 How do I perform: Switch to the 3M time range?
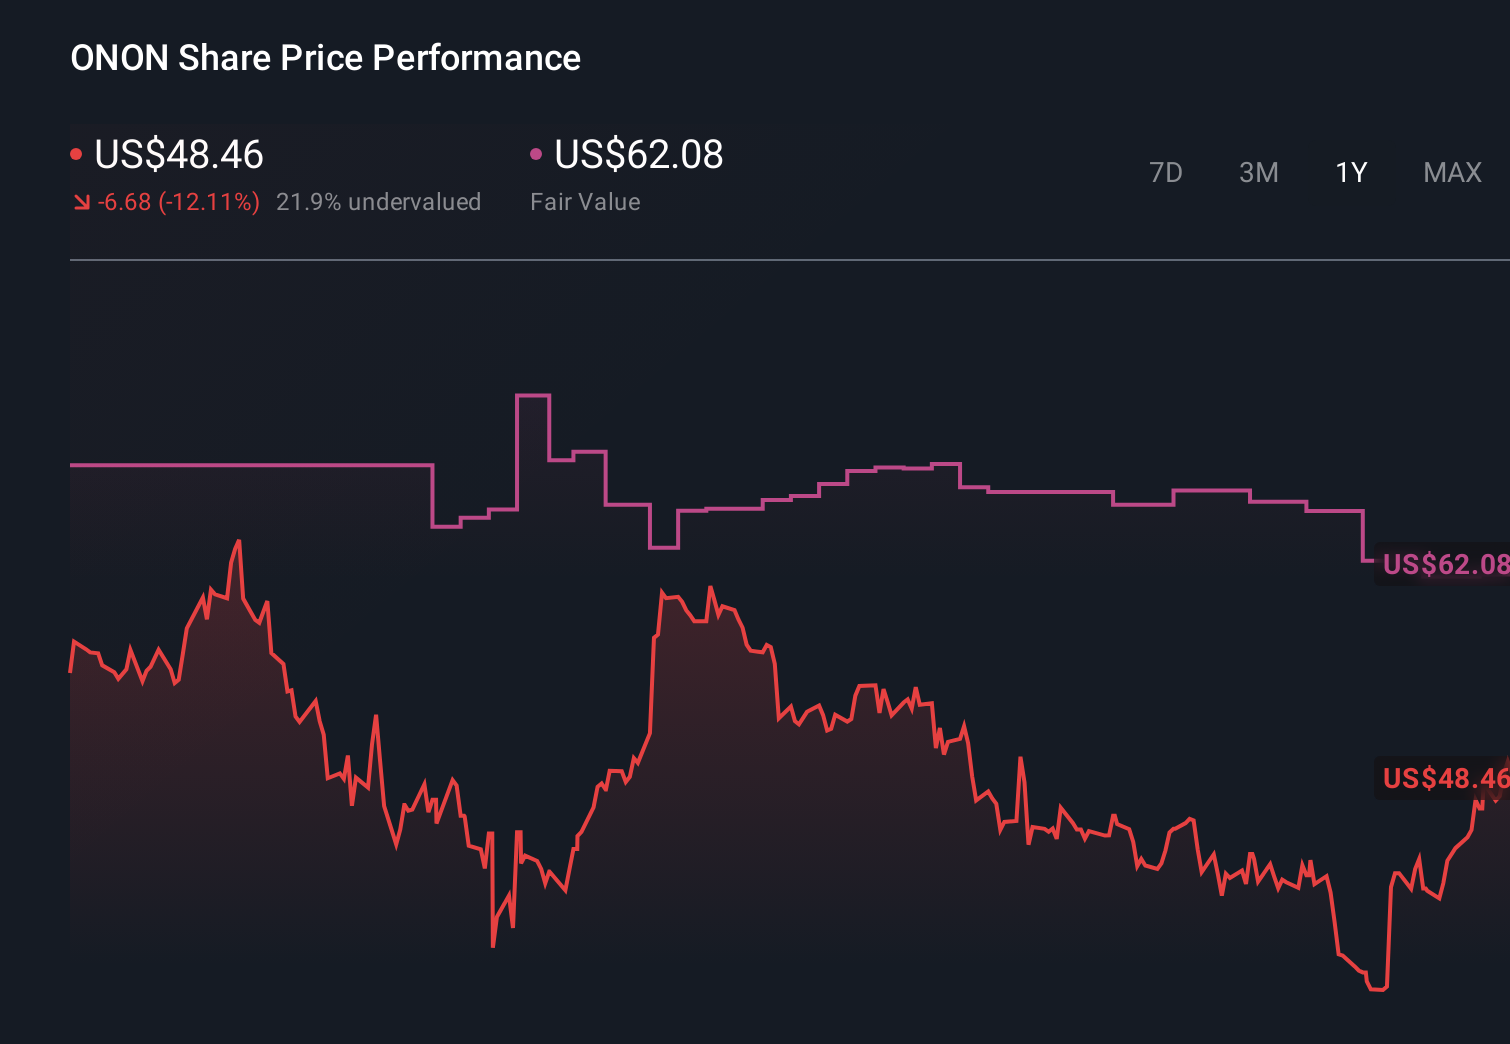(1258, 172)
